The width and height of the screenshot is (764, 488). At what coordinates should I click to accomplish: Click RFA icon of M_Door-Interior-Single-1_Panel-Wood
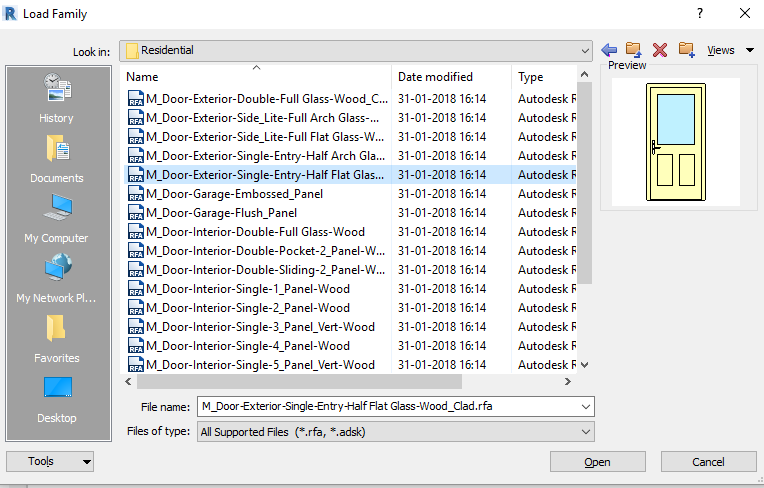135,289
